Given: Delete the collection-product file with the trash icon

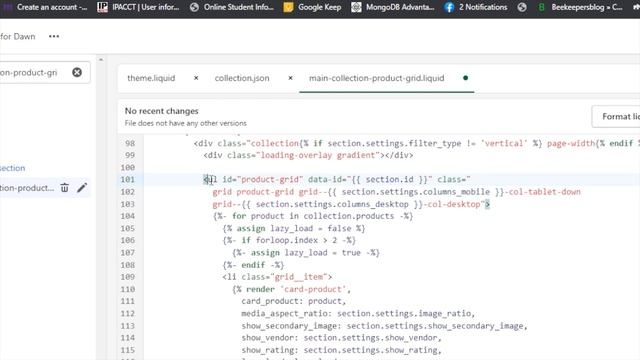Looking at the screenshot, I should coord(64,188).
